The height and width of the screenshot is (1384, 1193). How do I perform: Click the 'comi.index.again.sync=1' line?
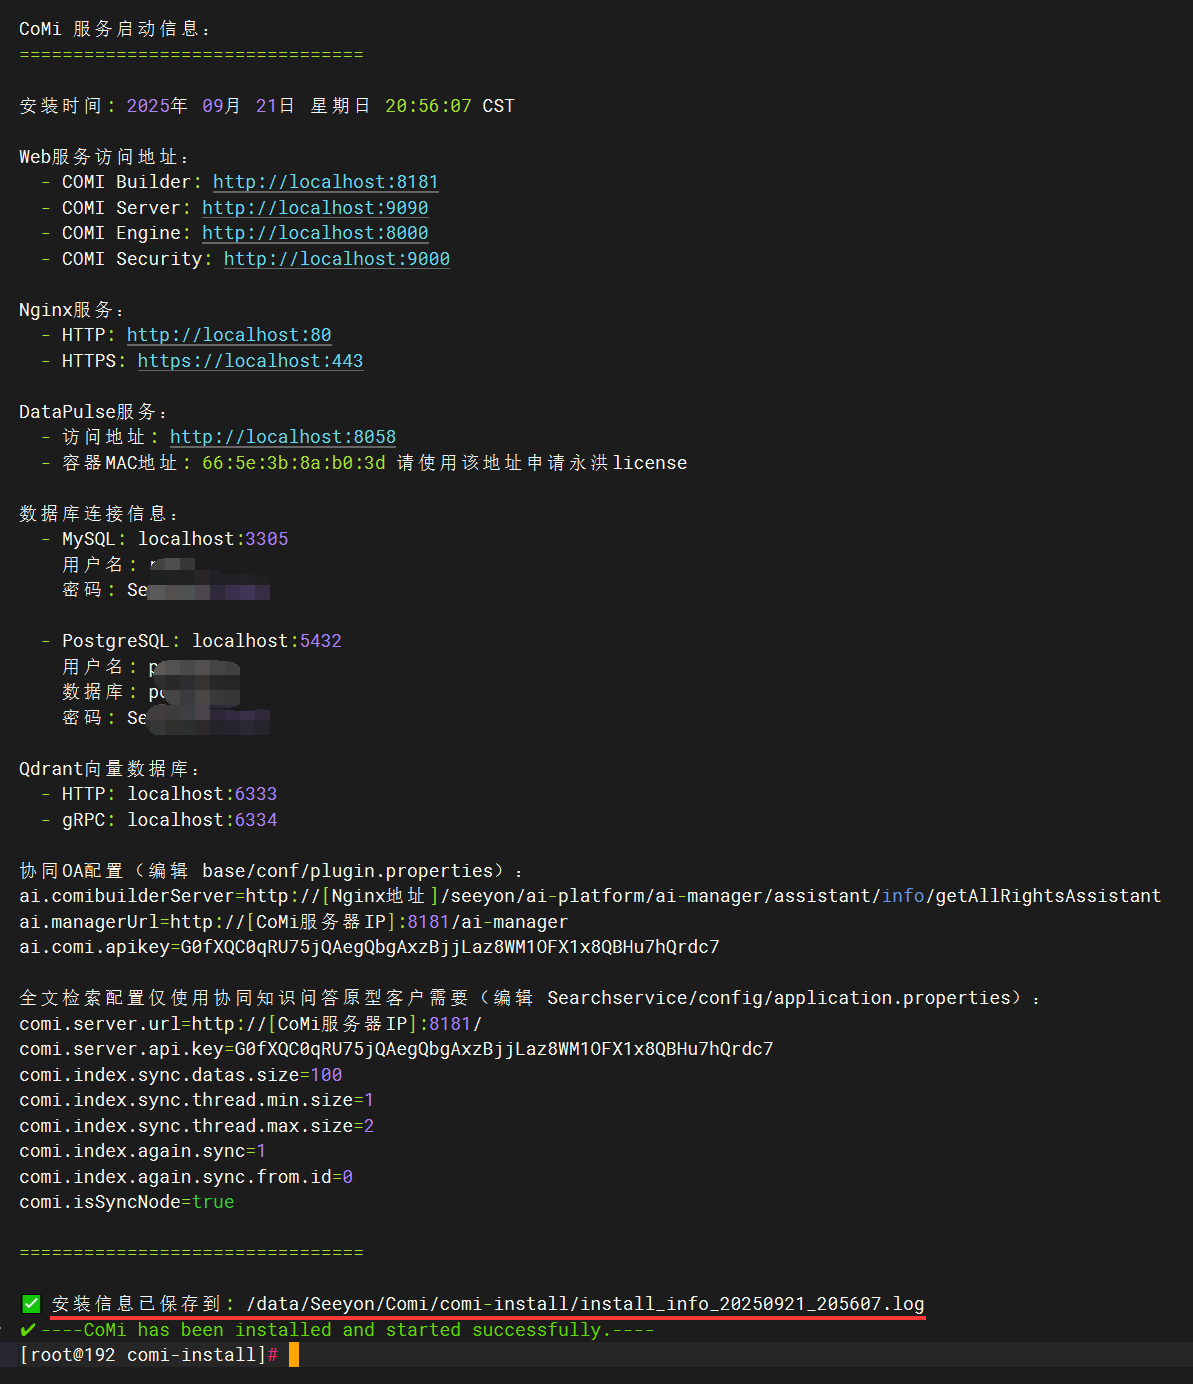143,1151
